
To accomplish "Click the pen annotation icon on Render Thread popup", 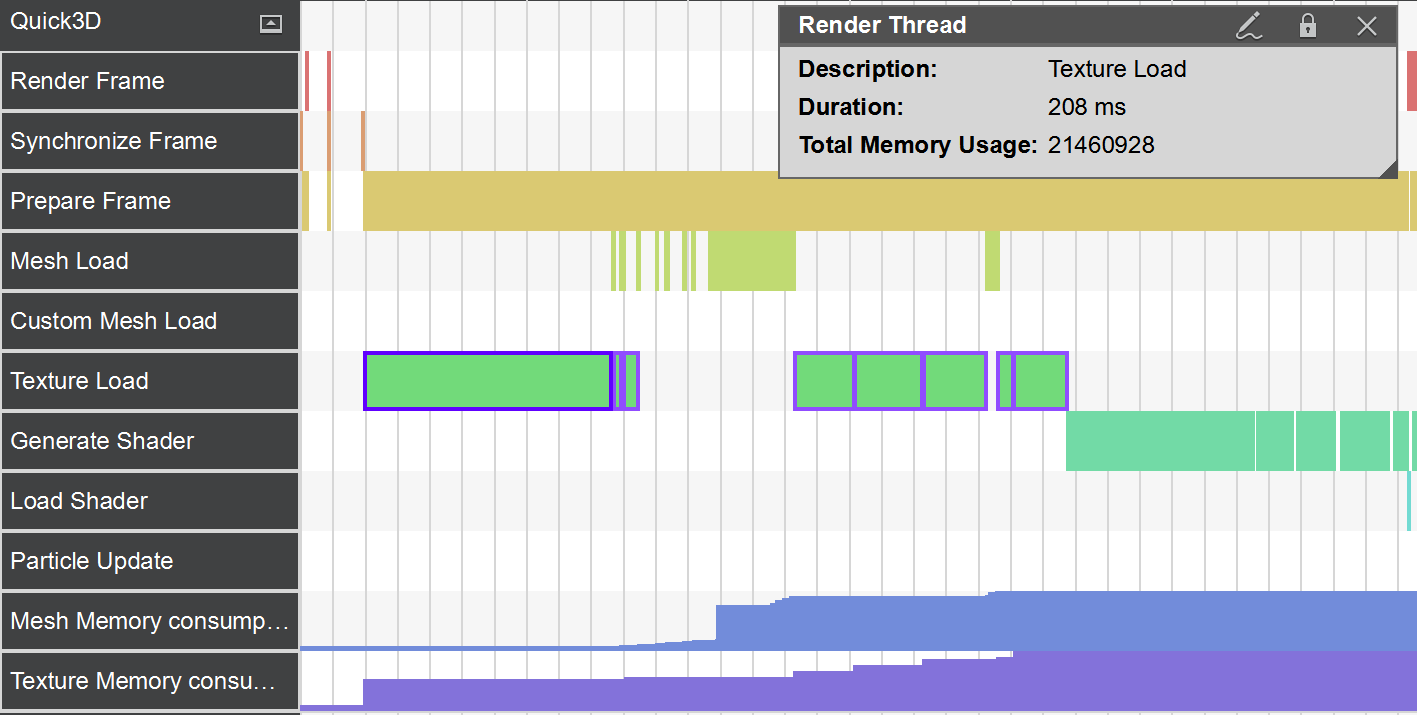I will pyautogui.click(x=1249, y=26).
